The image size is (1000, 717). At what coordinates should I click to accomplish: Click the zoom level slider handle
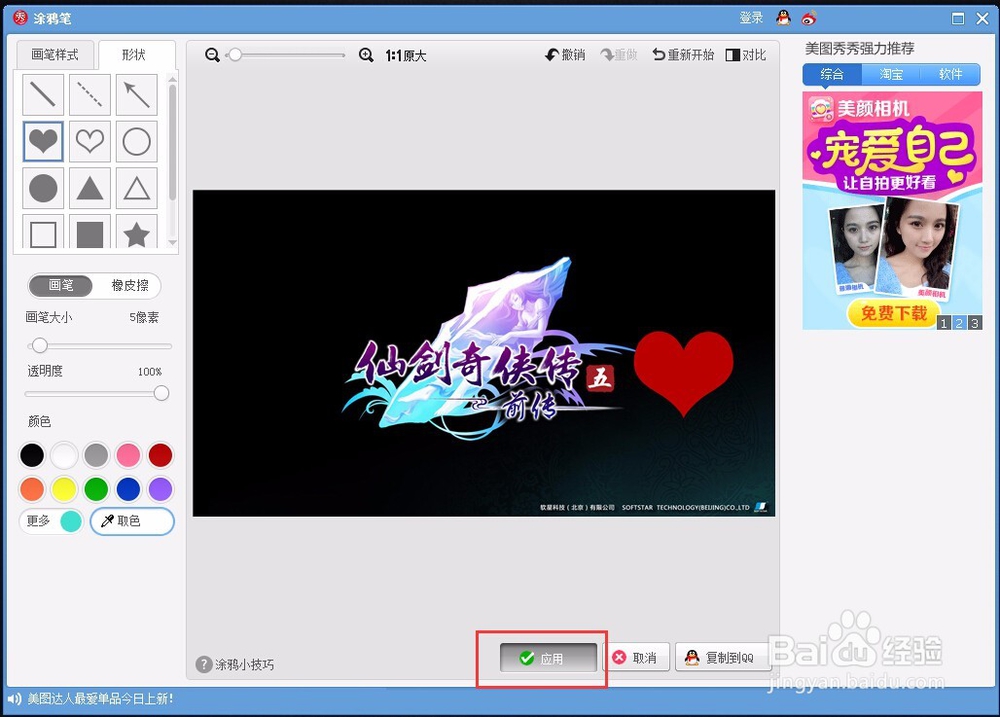pos(235,55)
